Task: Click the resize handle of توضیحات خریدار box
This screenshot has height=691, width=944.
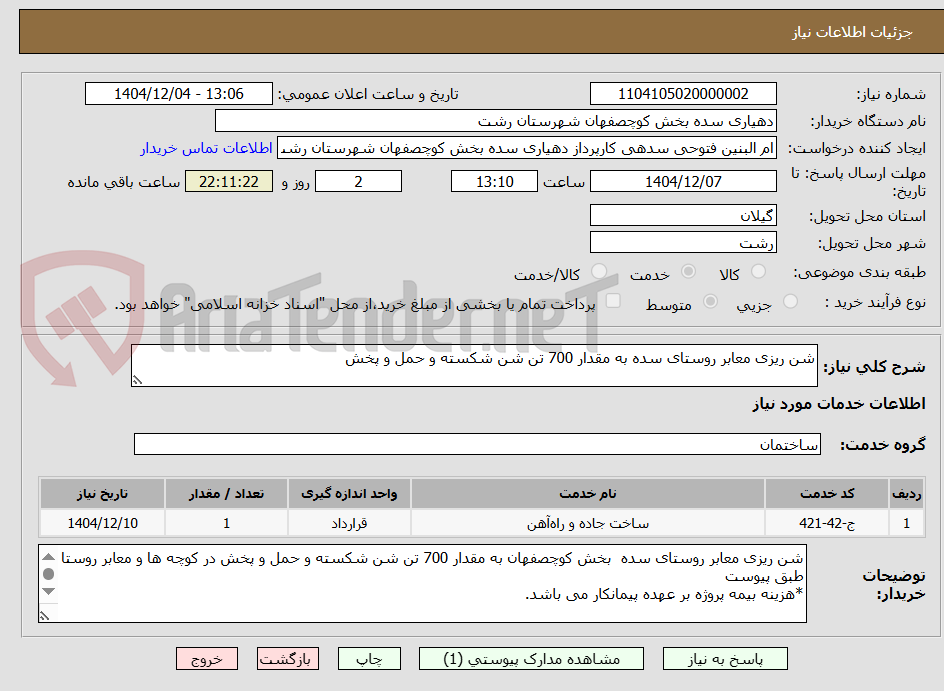Action: pyautogui.click(x=45, y=616)
